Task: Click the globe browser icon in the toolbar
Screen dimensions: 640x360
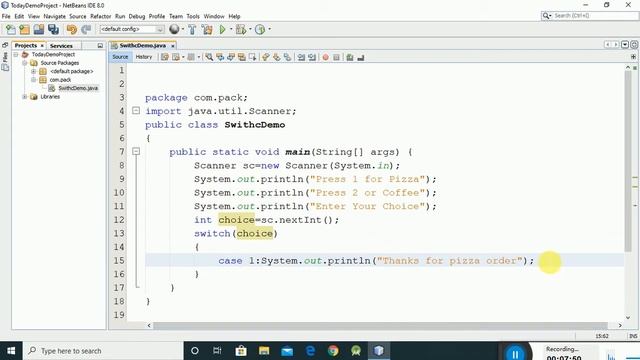Action: 174,29
